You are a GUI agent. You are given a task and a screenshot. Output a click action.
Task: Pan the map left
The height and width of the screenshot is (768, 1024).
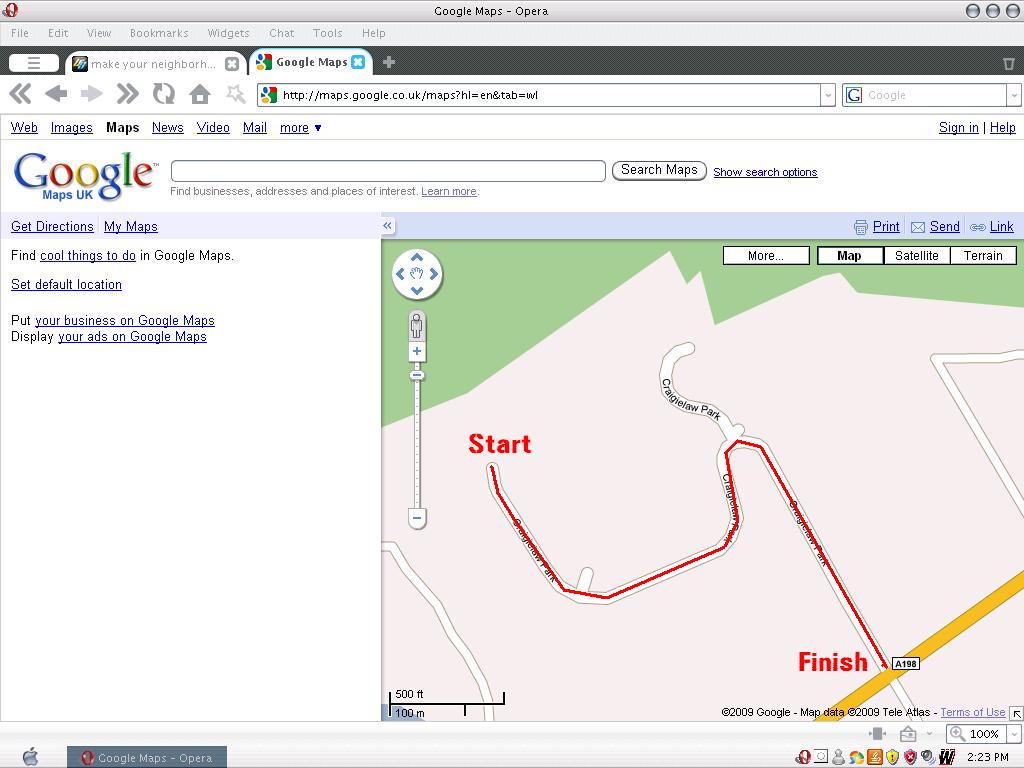(x=400, y=274)
